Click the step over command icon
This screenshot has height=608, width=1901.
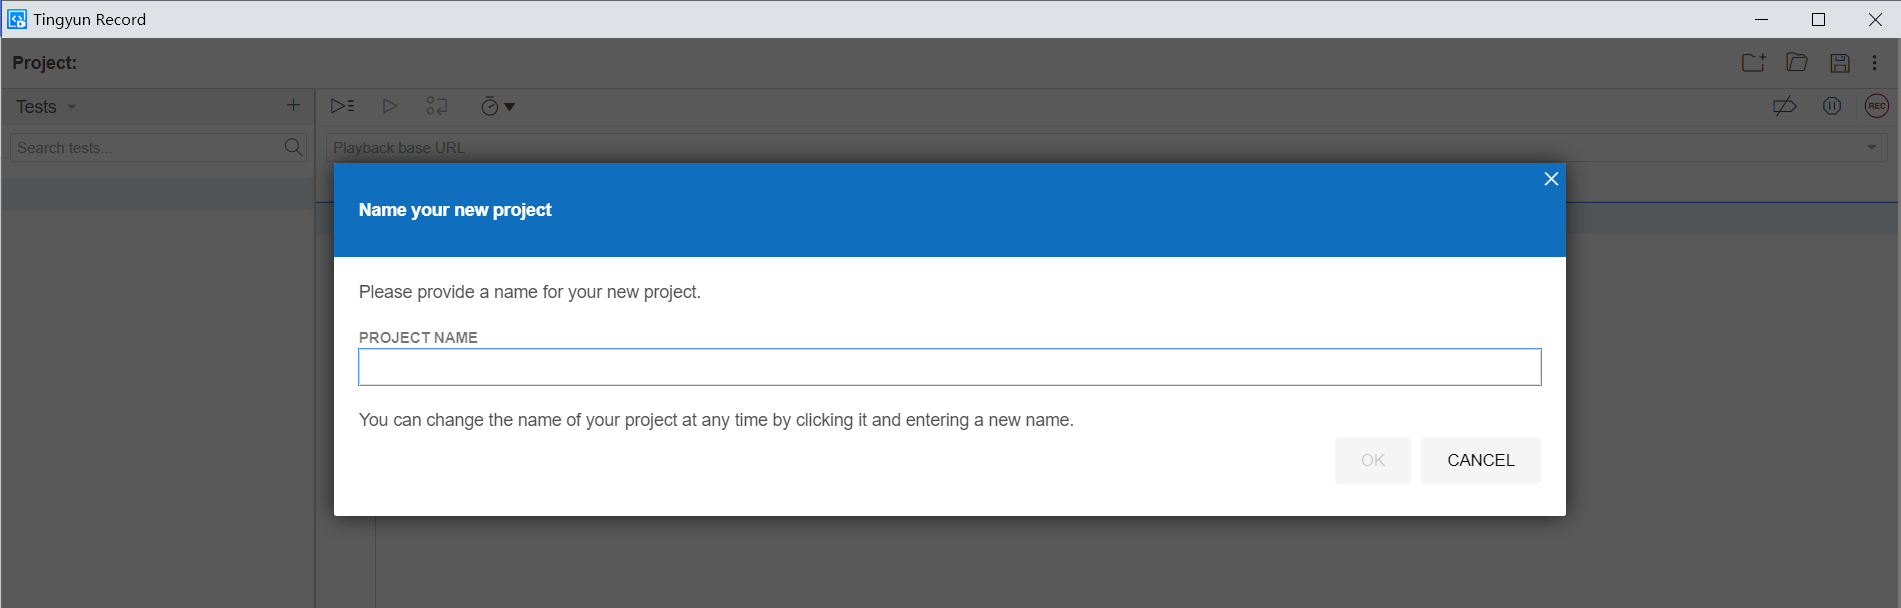[x=437, y=106]
